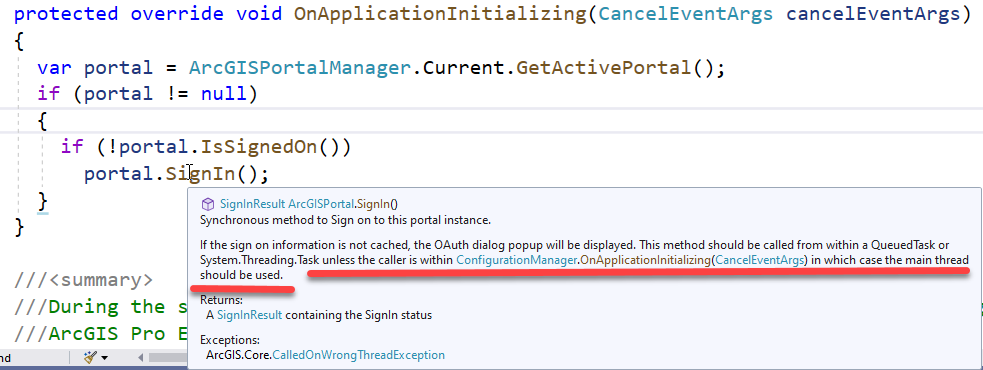Click OnApplicationInitializing link in tooltip description
This screenshot has height=370, width=983.
646,260
